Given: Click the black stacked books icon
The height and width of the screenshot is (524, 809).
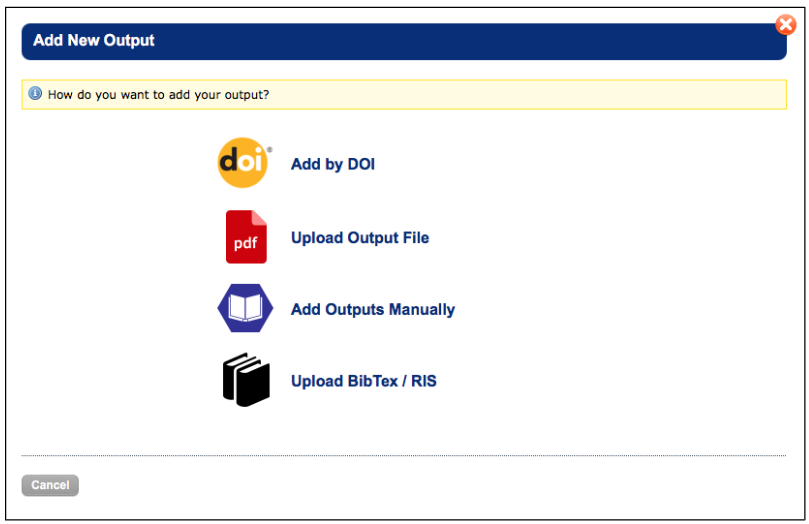Looking at the screenshot, I should click(246, 381).
